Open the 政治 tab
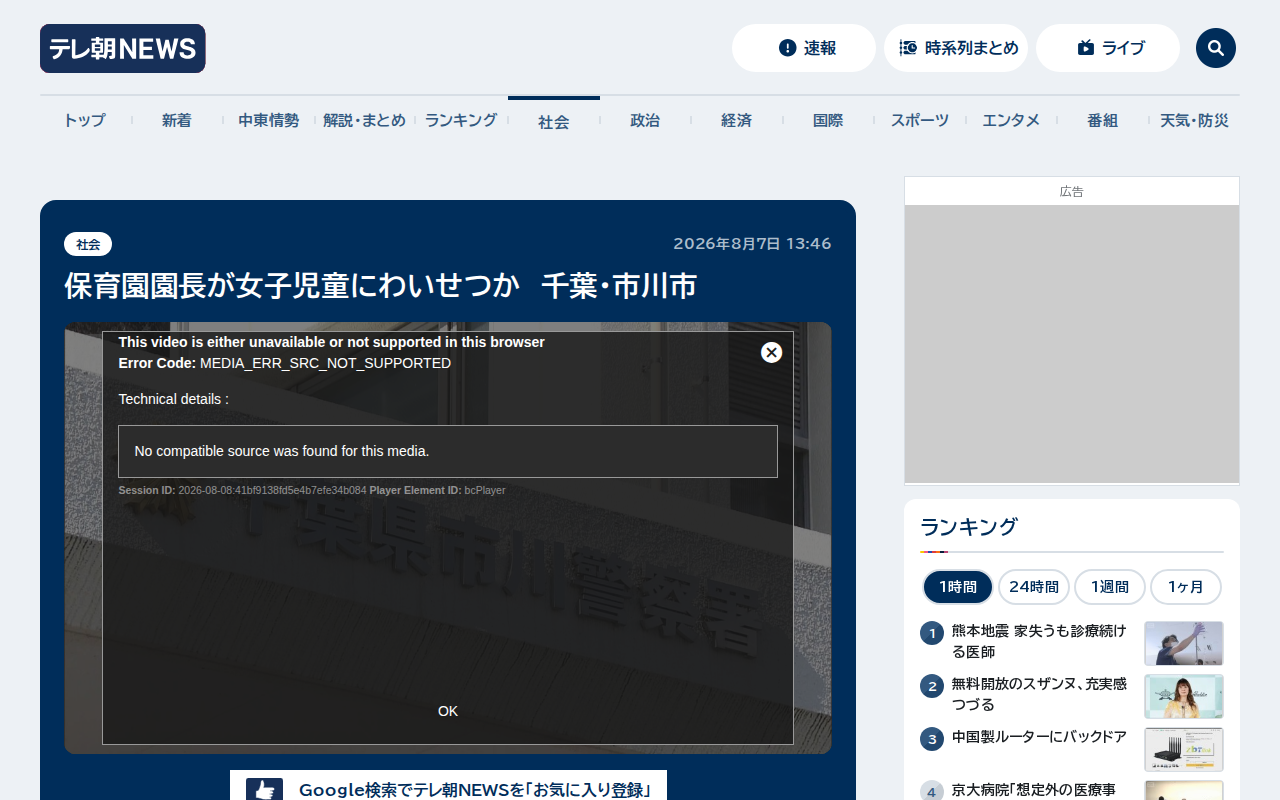This screenshot has height=800, width=1280. (x=645, y=120)
